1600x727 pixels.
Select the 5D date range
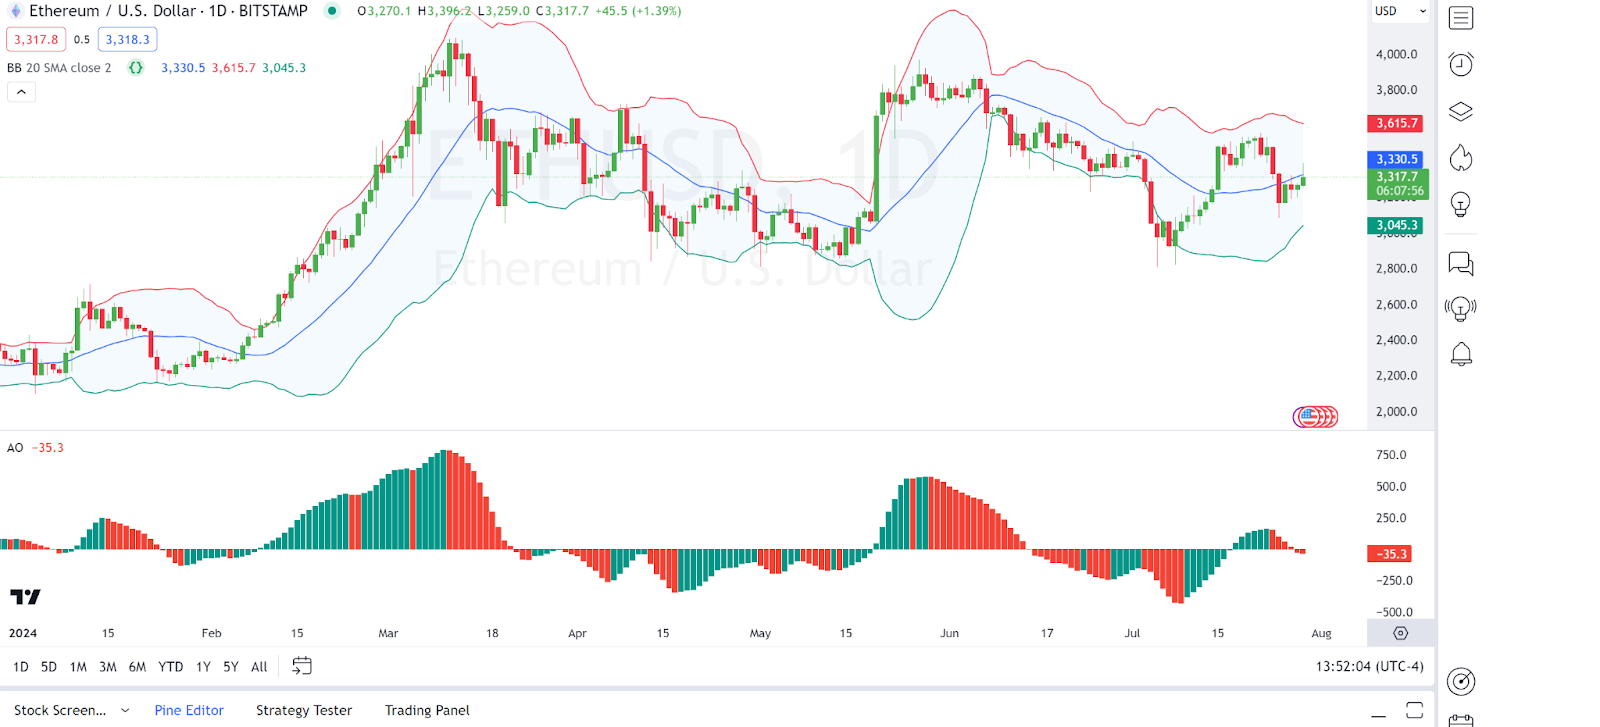[49, 666]
